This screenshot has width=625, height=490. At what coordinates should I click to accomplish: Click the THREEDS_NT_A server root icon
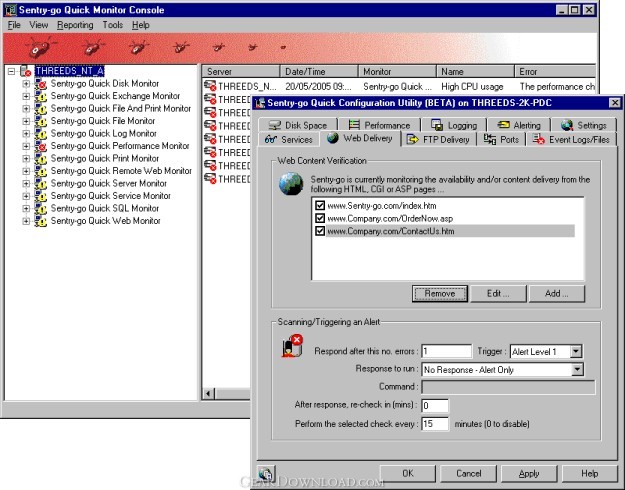(x=26, y=71)
